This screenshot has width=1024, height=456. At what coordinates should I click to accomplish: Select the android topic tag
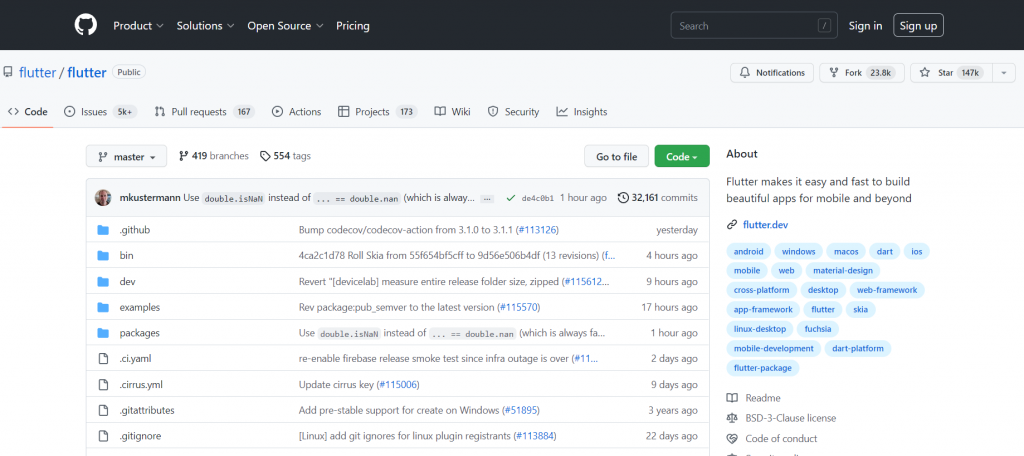[x=748, y=251]
